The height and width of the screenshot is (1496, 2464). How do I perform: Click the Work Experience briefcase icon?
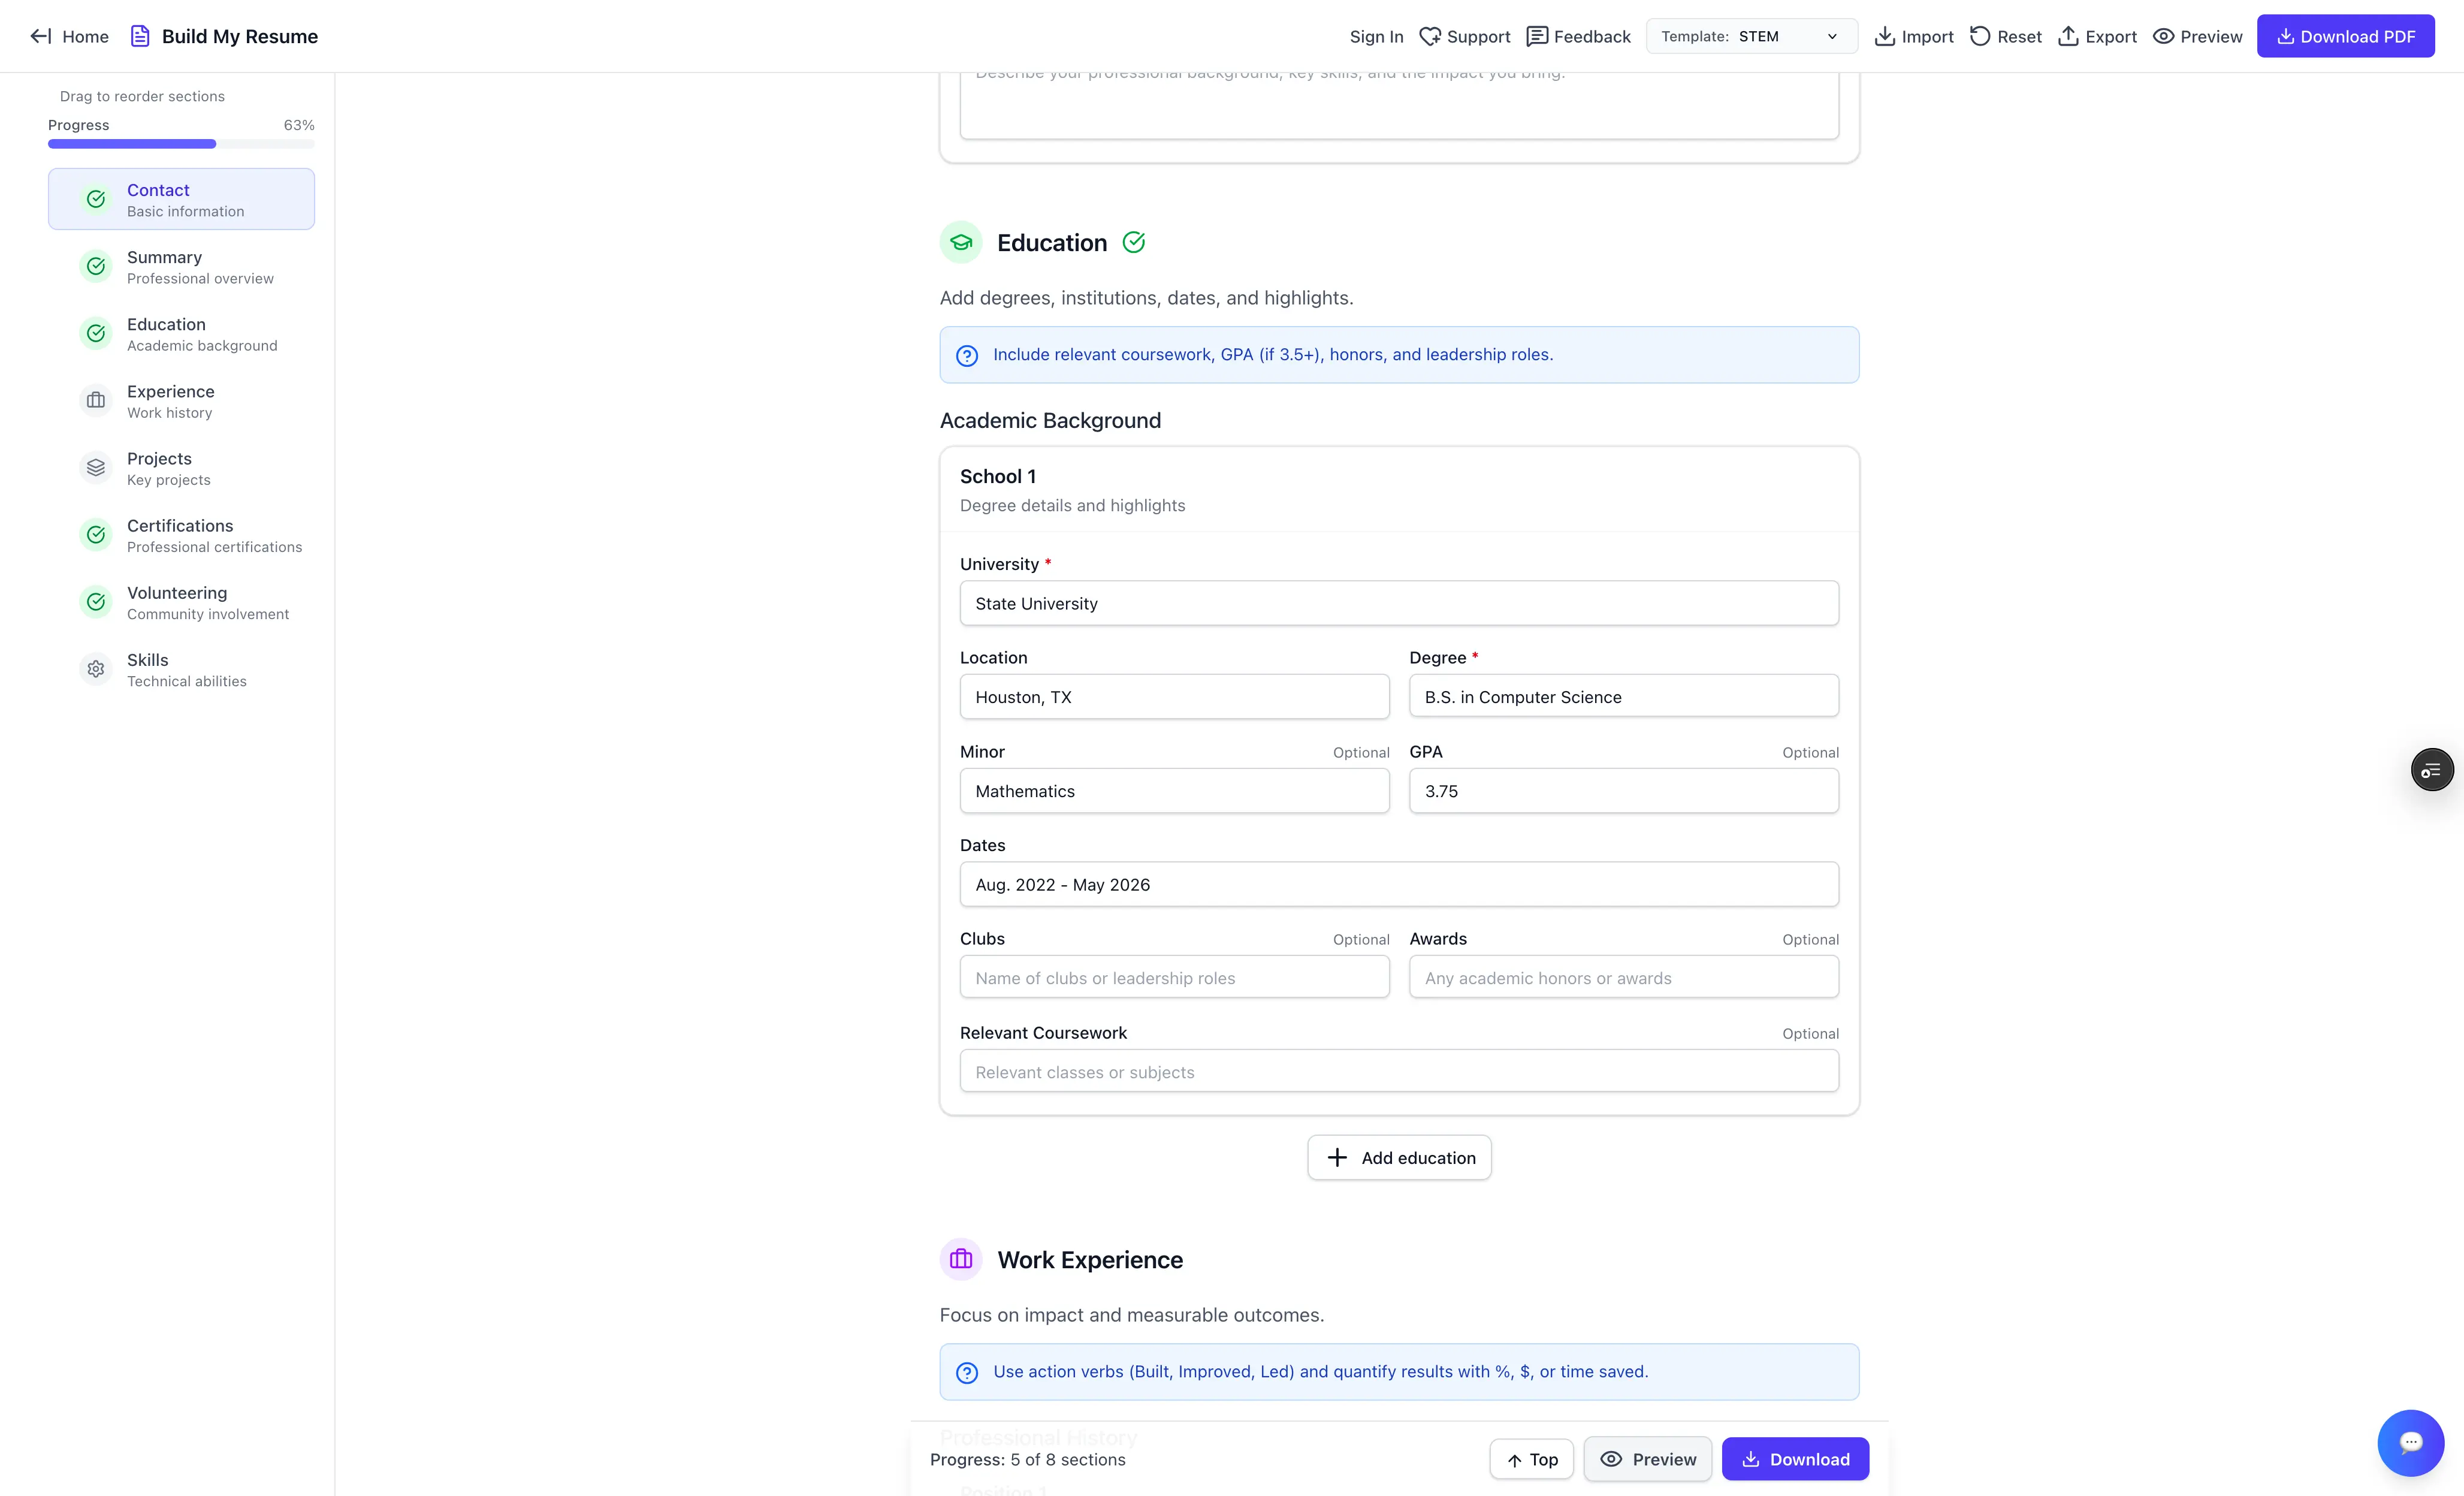click(961, 1259)
